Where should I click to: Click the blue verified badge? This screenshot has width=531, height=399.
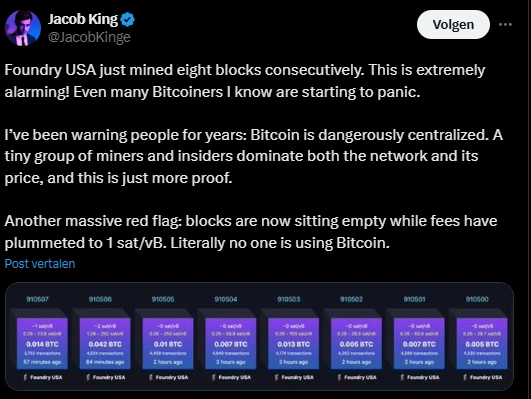pos(128,19)
